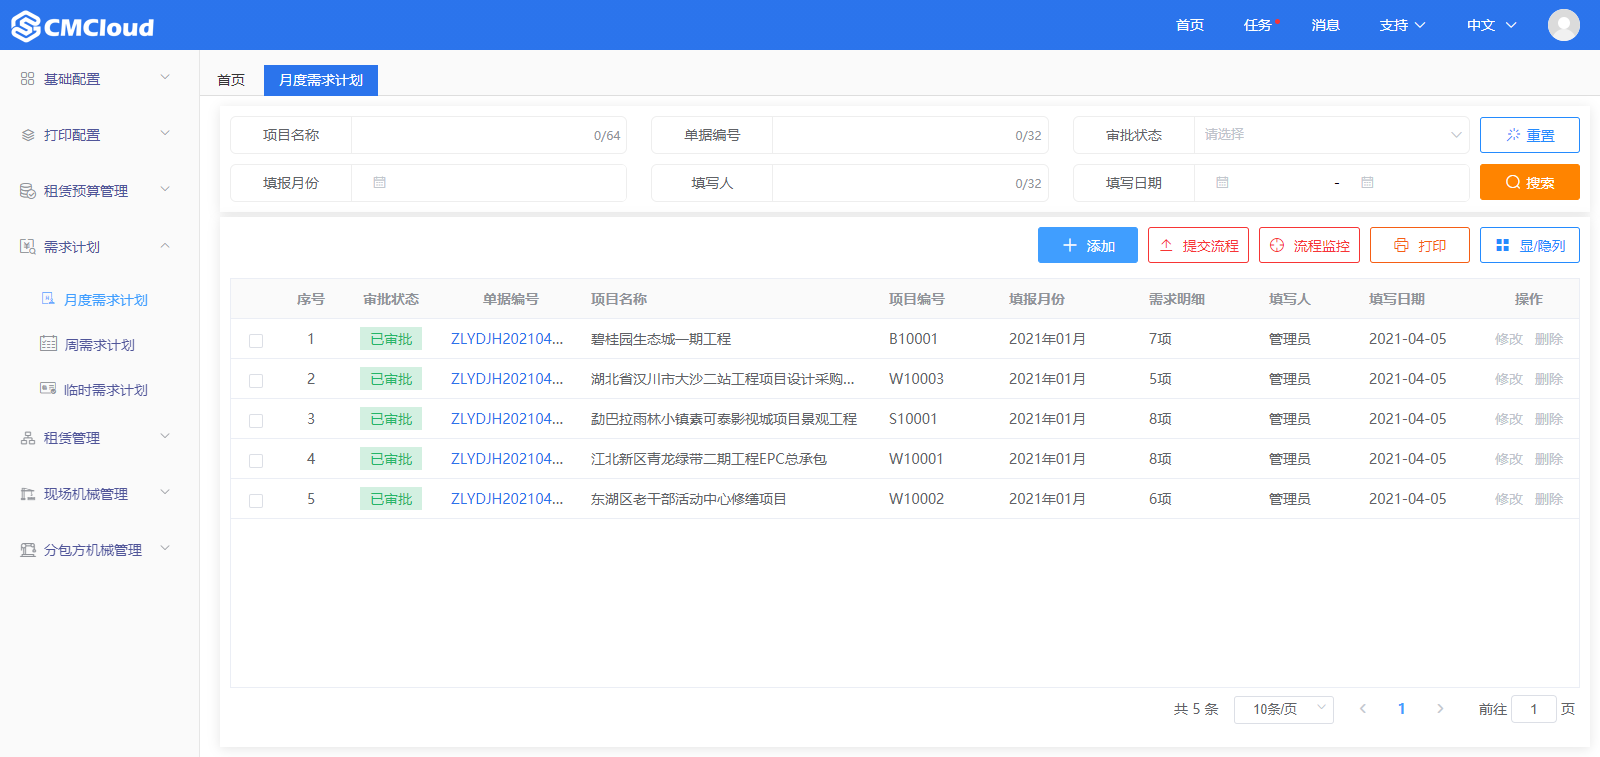Click the 已审批 status tag in row 4

(391, 459)
